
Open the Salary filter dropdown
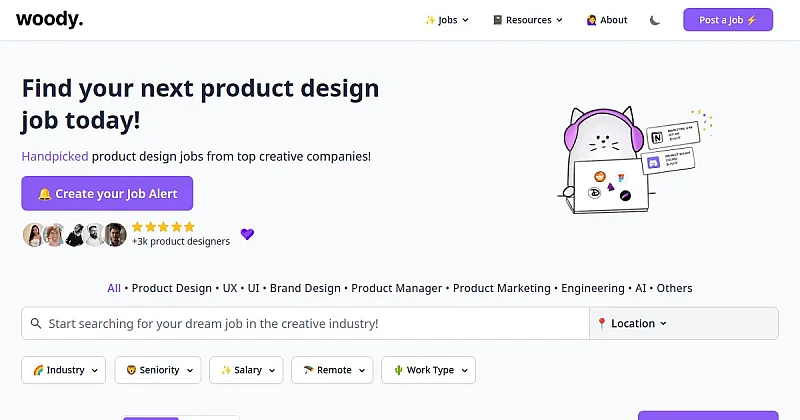[x=246, y=370]
